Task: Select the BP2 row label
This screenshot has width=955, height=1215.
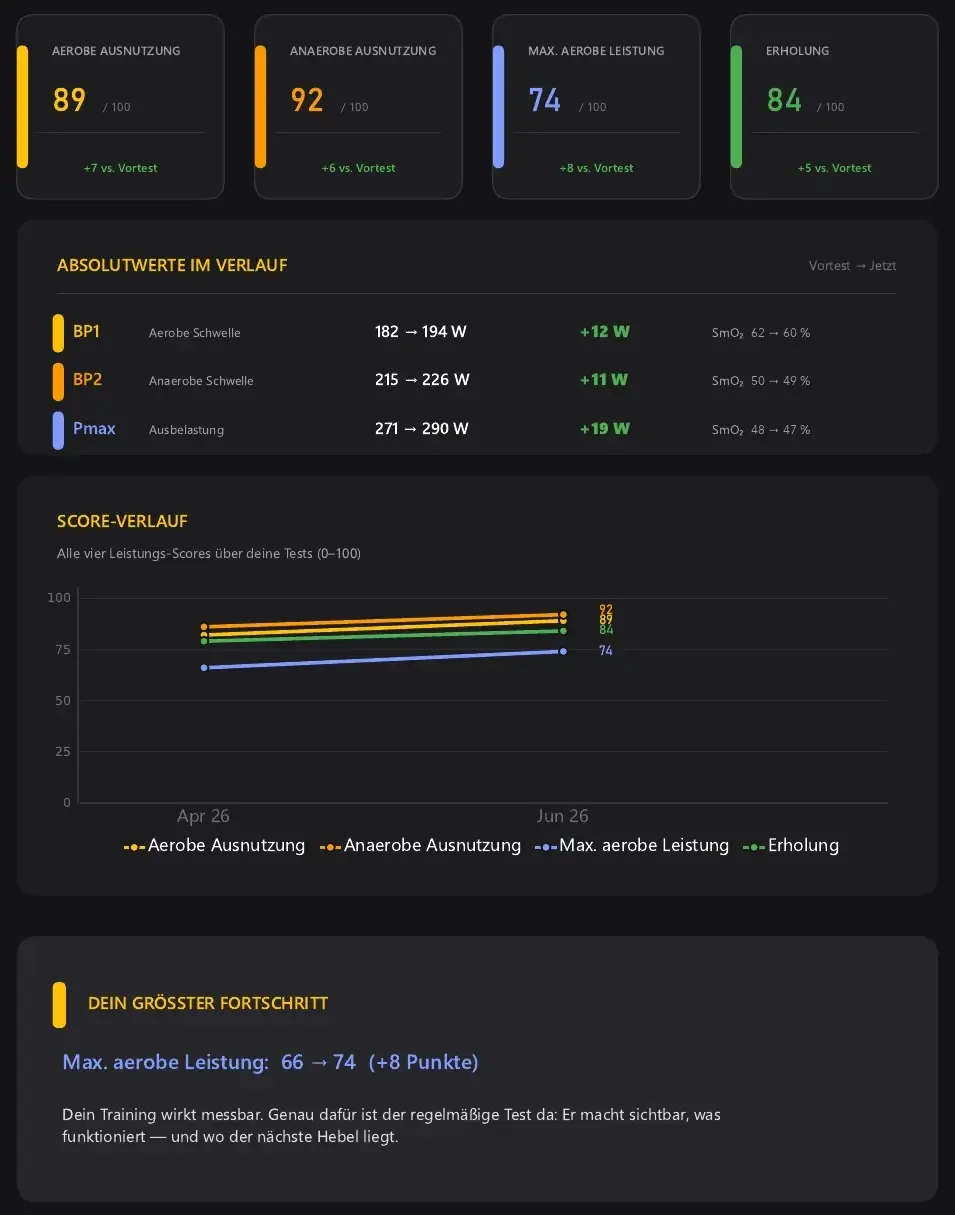Action: (x=87, y=380)
